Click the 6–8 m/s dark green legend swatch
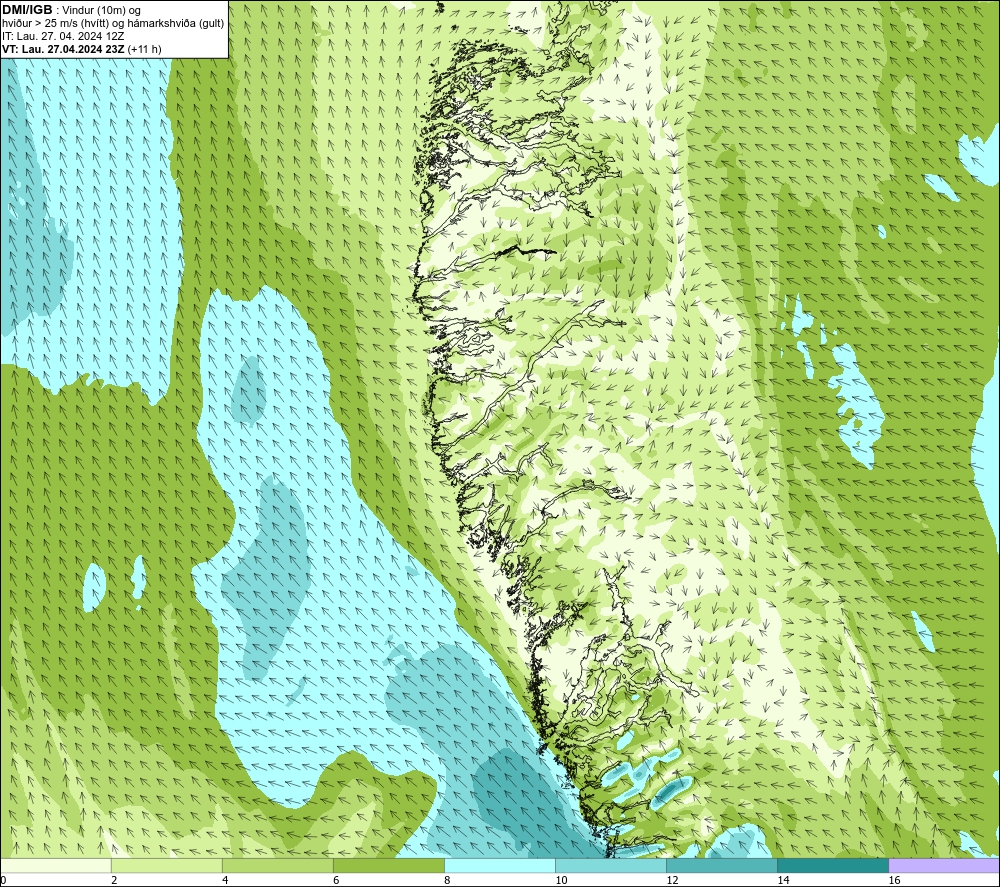This screenshot has width=1000, height=887. pyautogui.click(x=389, y=865)
